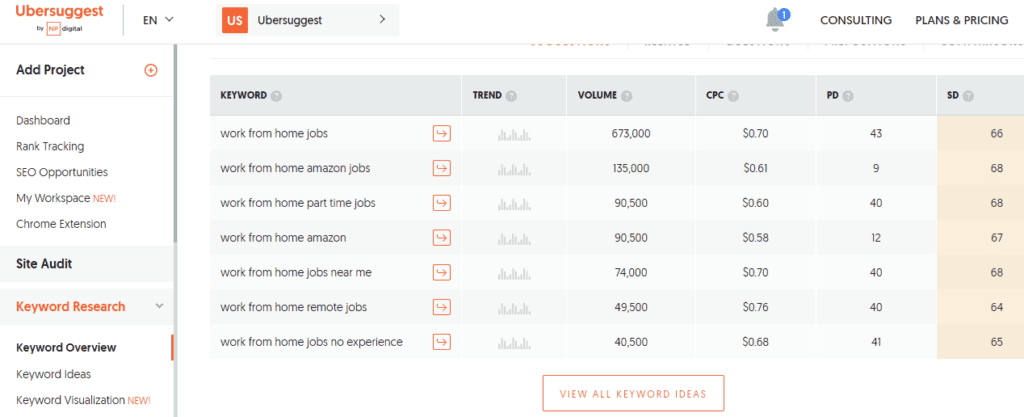
Task: Click the help icon next to TREND header
Action: coord(511,96)
